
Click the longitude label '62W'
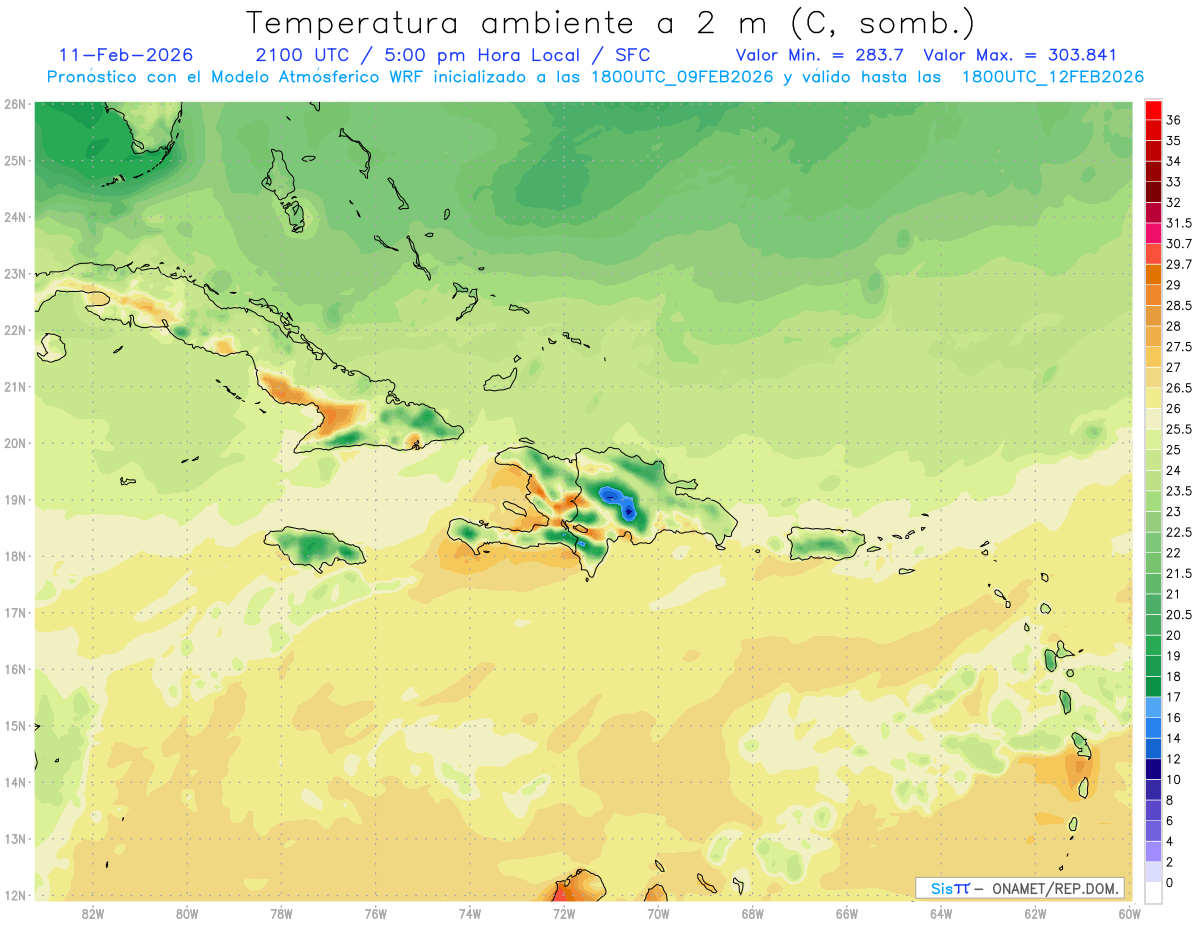pyautogui.click(x=1035, y=913)
